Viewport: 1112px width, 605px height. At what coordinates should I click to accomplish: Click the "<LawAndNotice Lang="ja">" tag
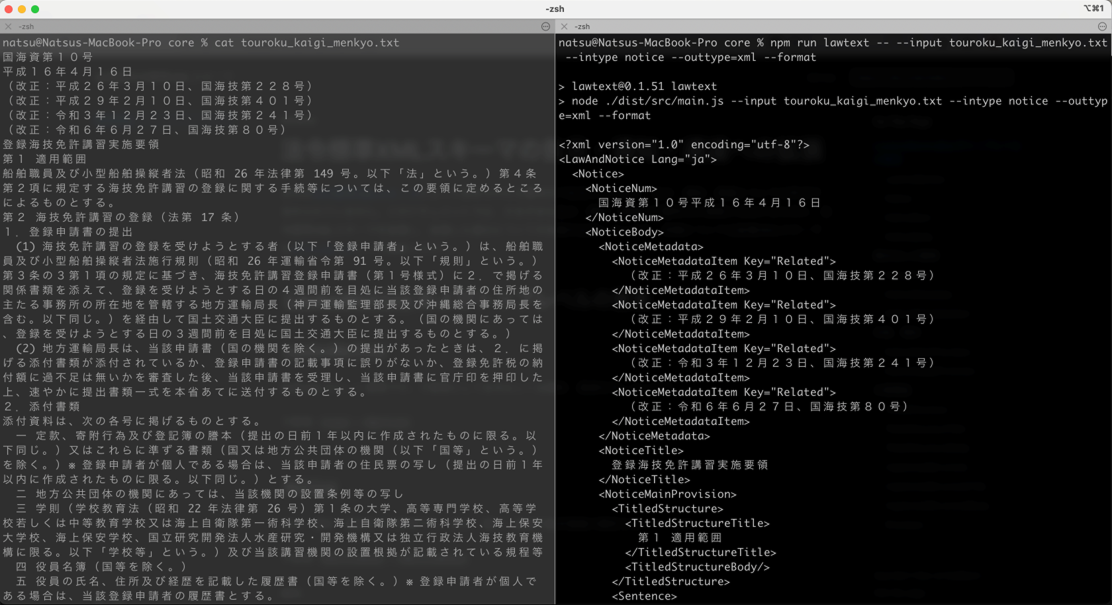[638, 159]
